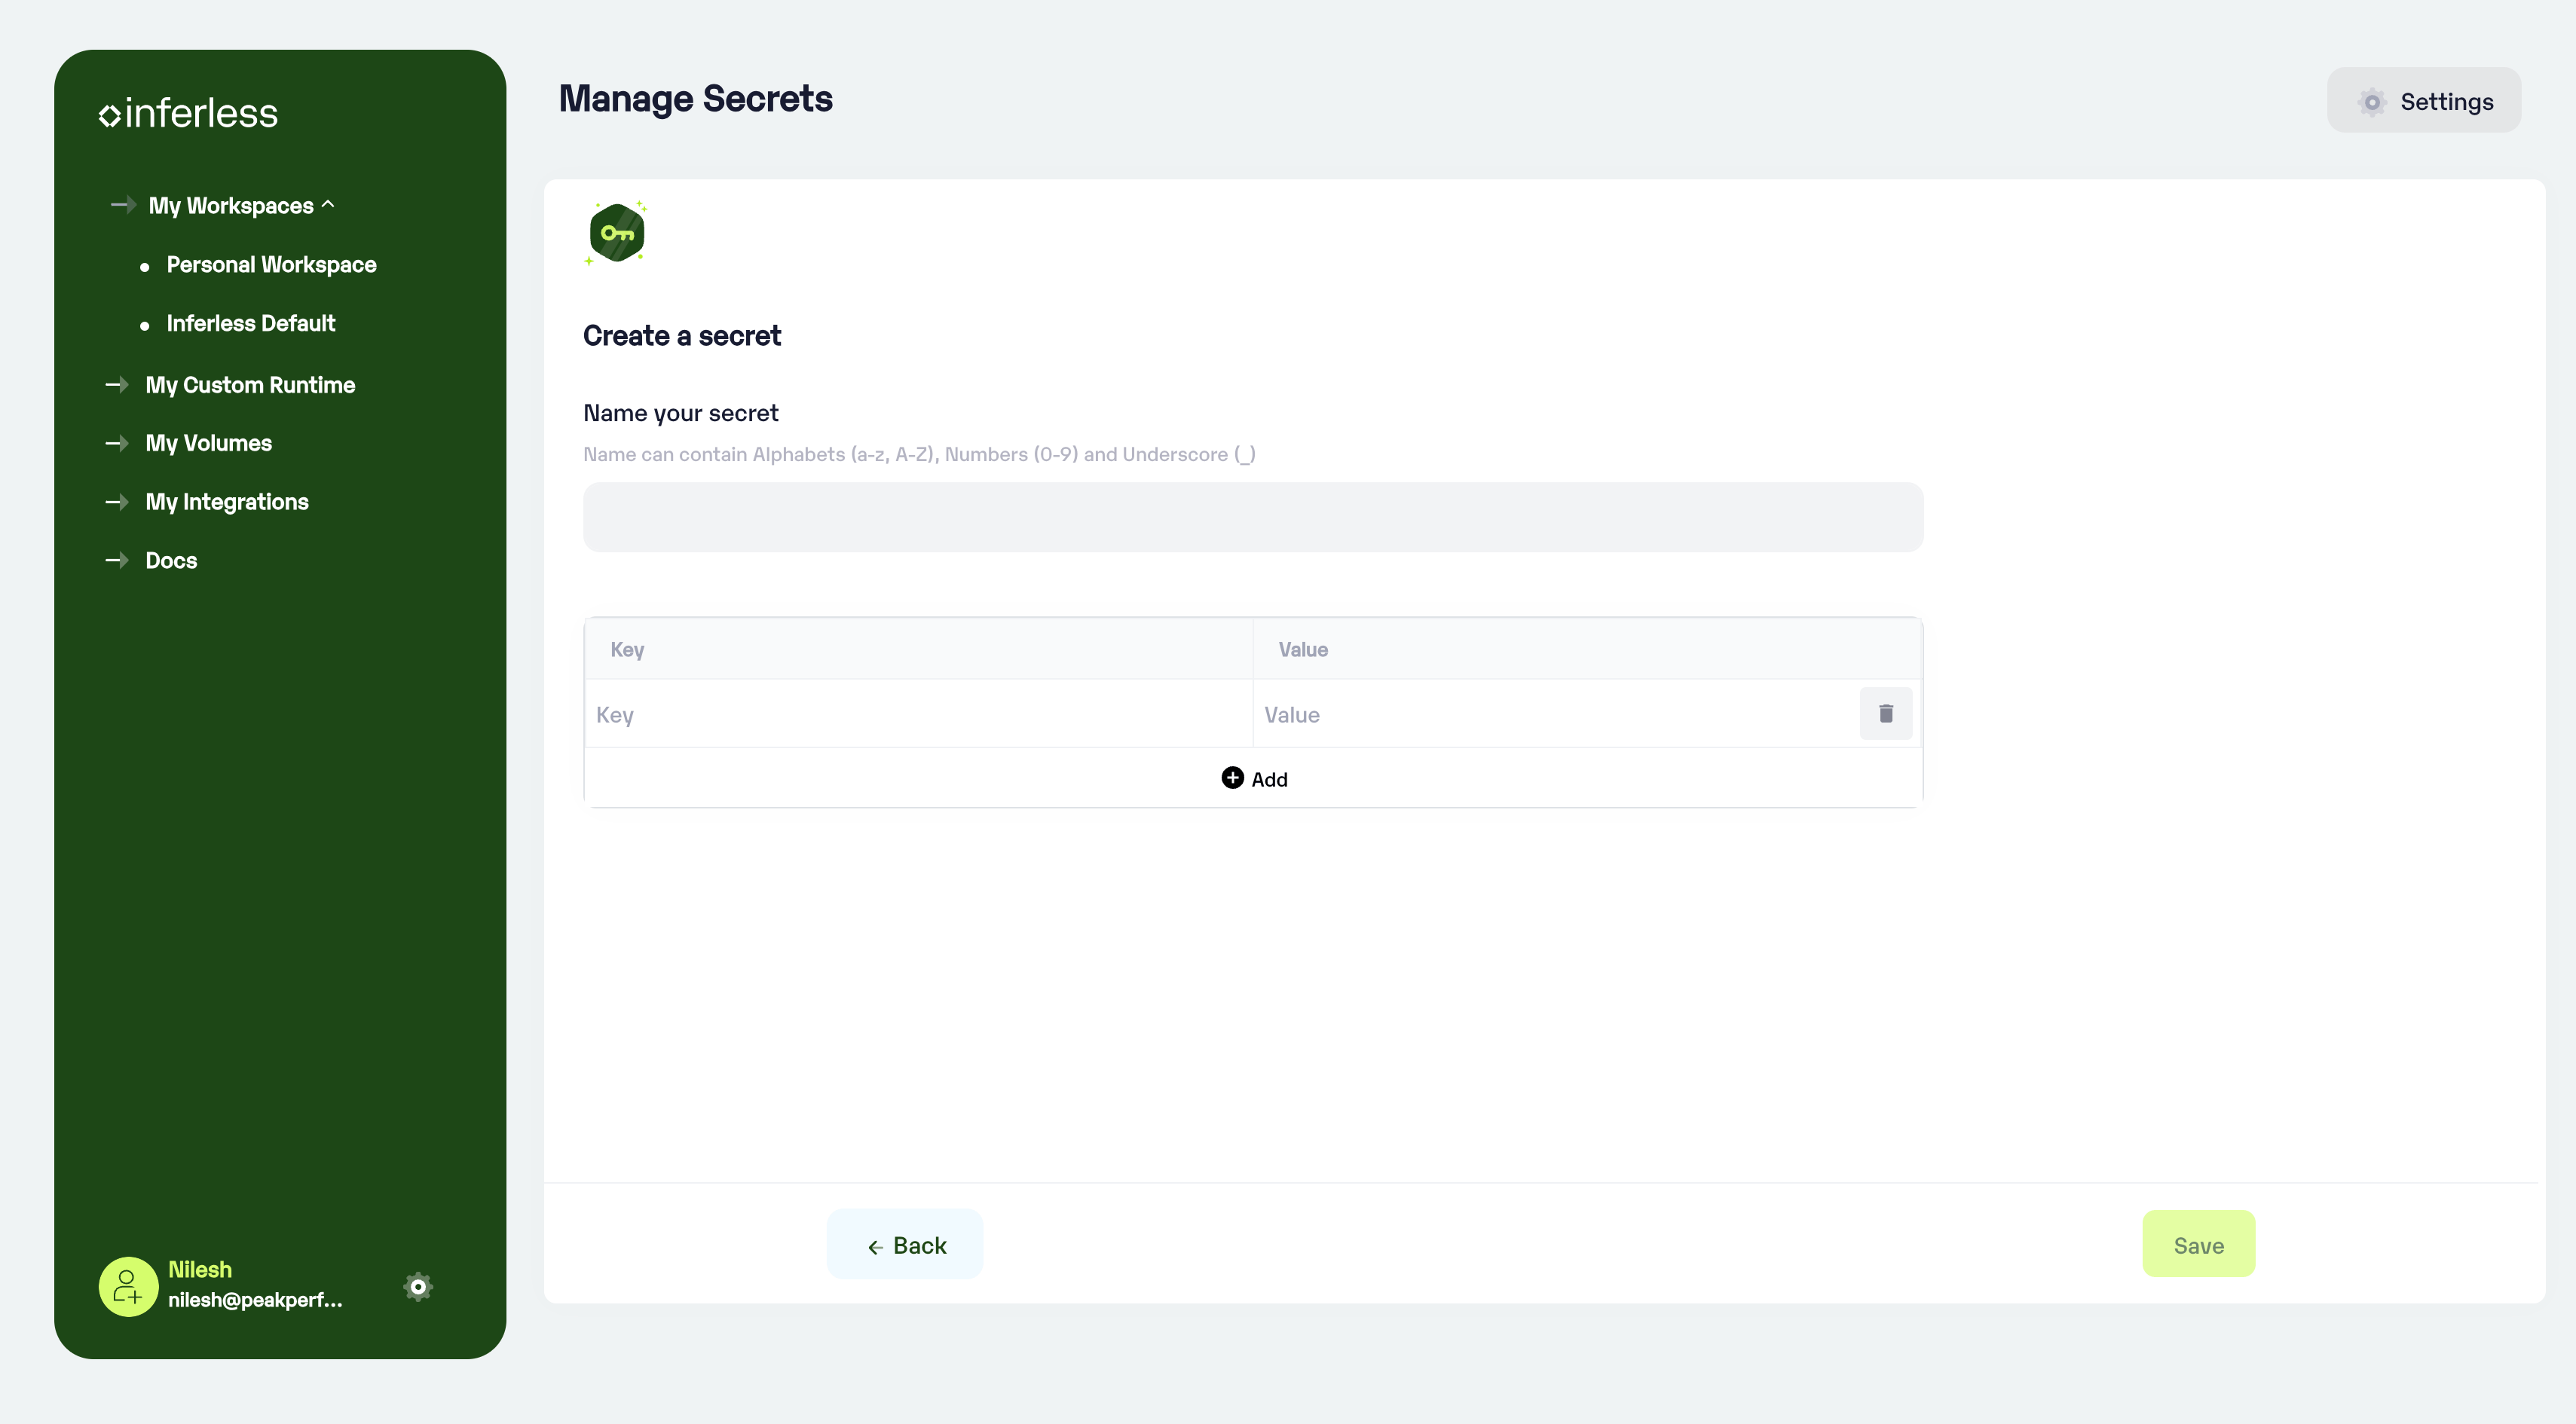The image size is (2576, 1424).
Task: Focus the secret name input field
Action: coord(1252,517)
